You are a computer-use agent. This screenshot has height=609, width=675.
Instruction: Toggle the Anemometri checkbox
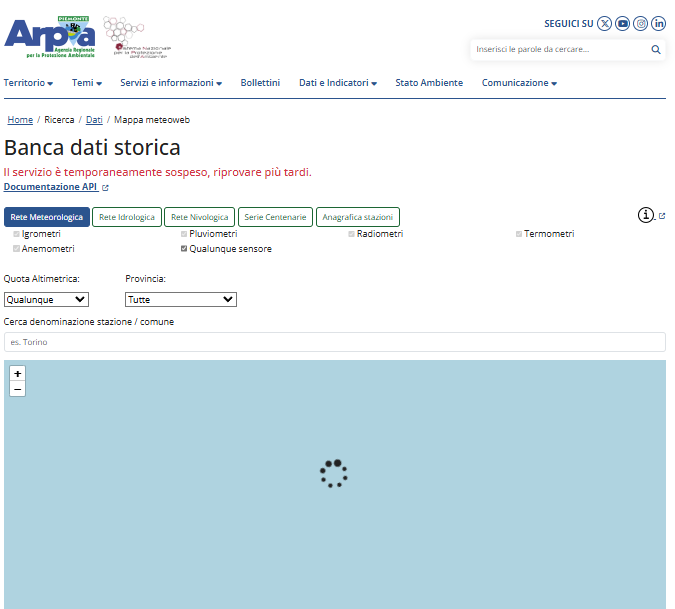16,249
